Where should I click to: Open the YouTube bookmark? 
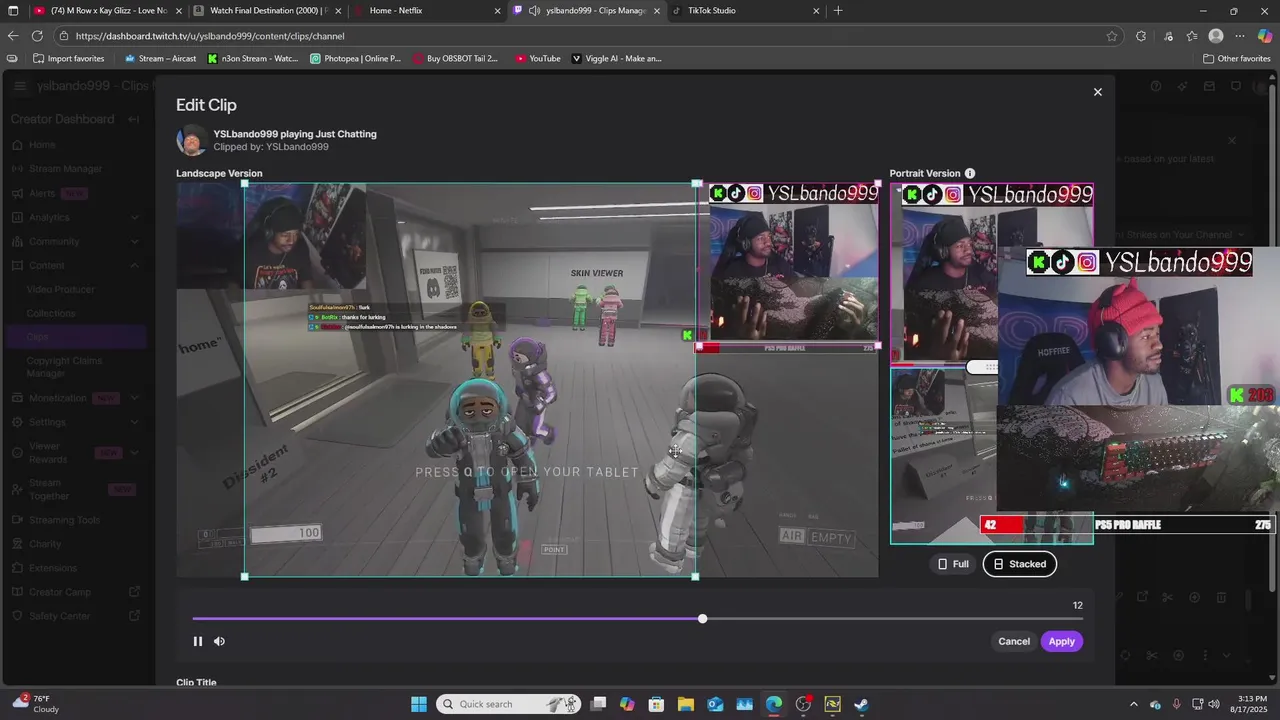tap(538, 59)
